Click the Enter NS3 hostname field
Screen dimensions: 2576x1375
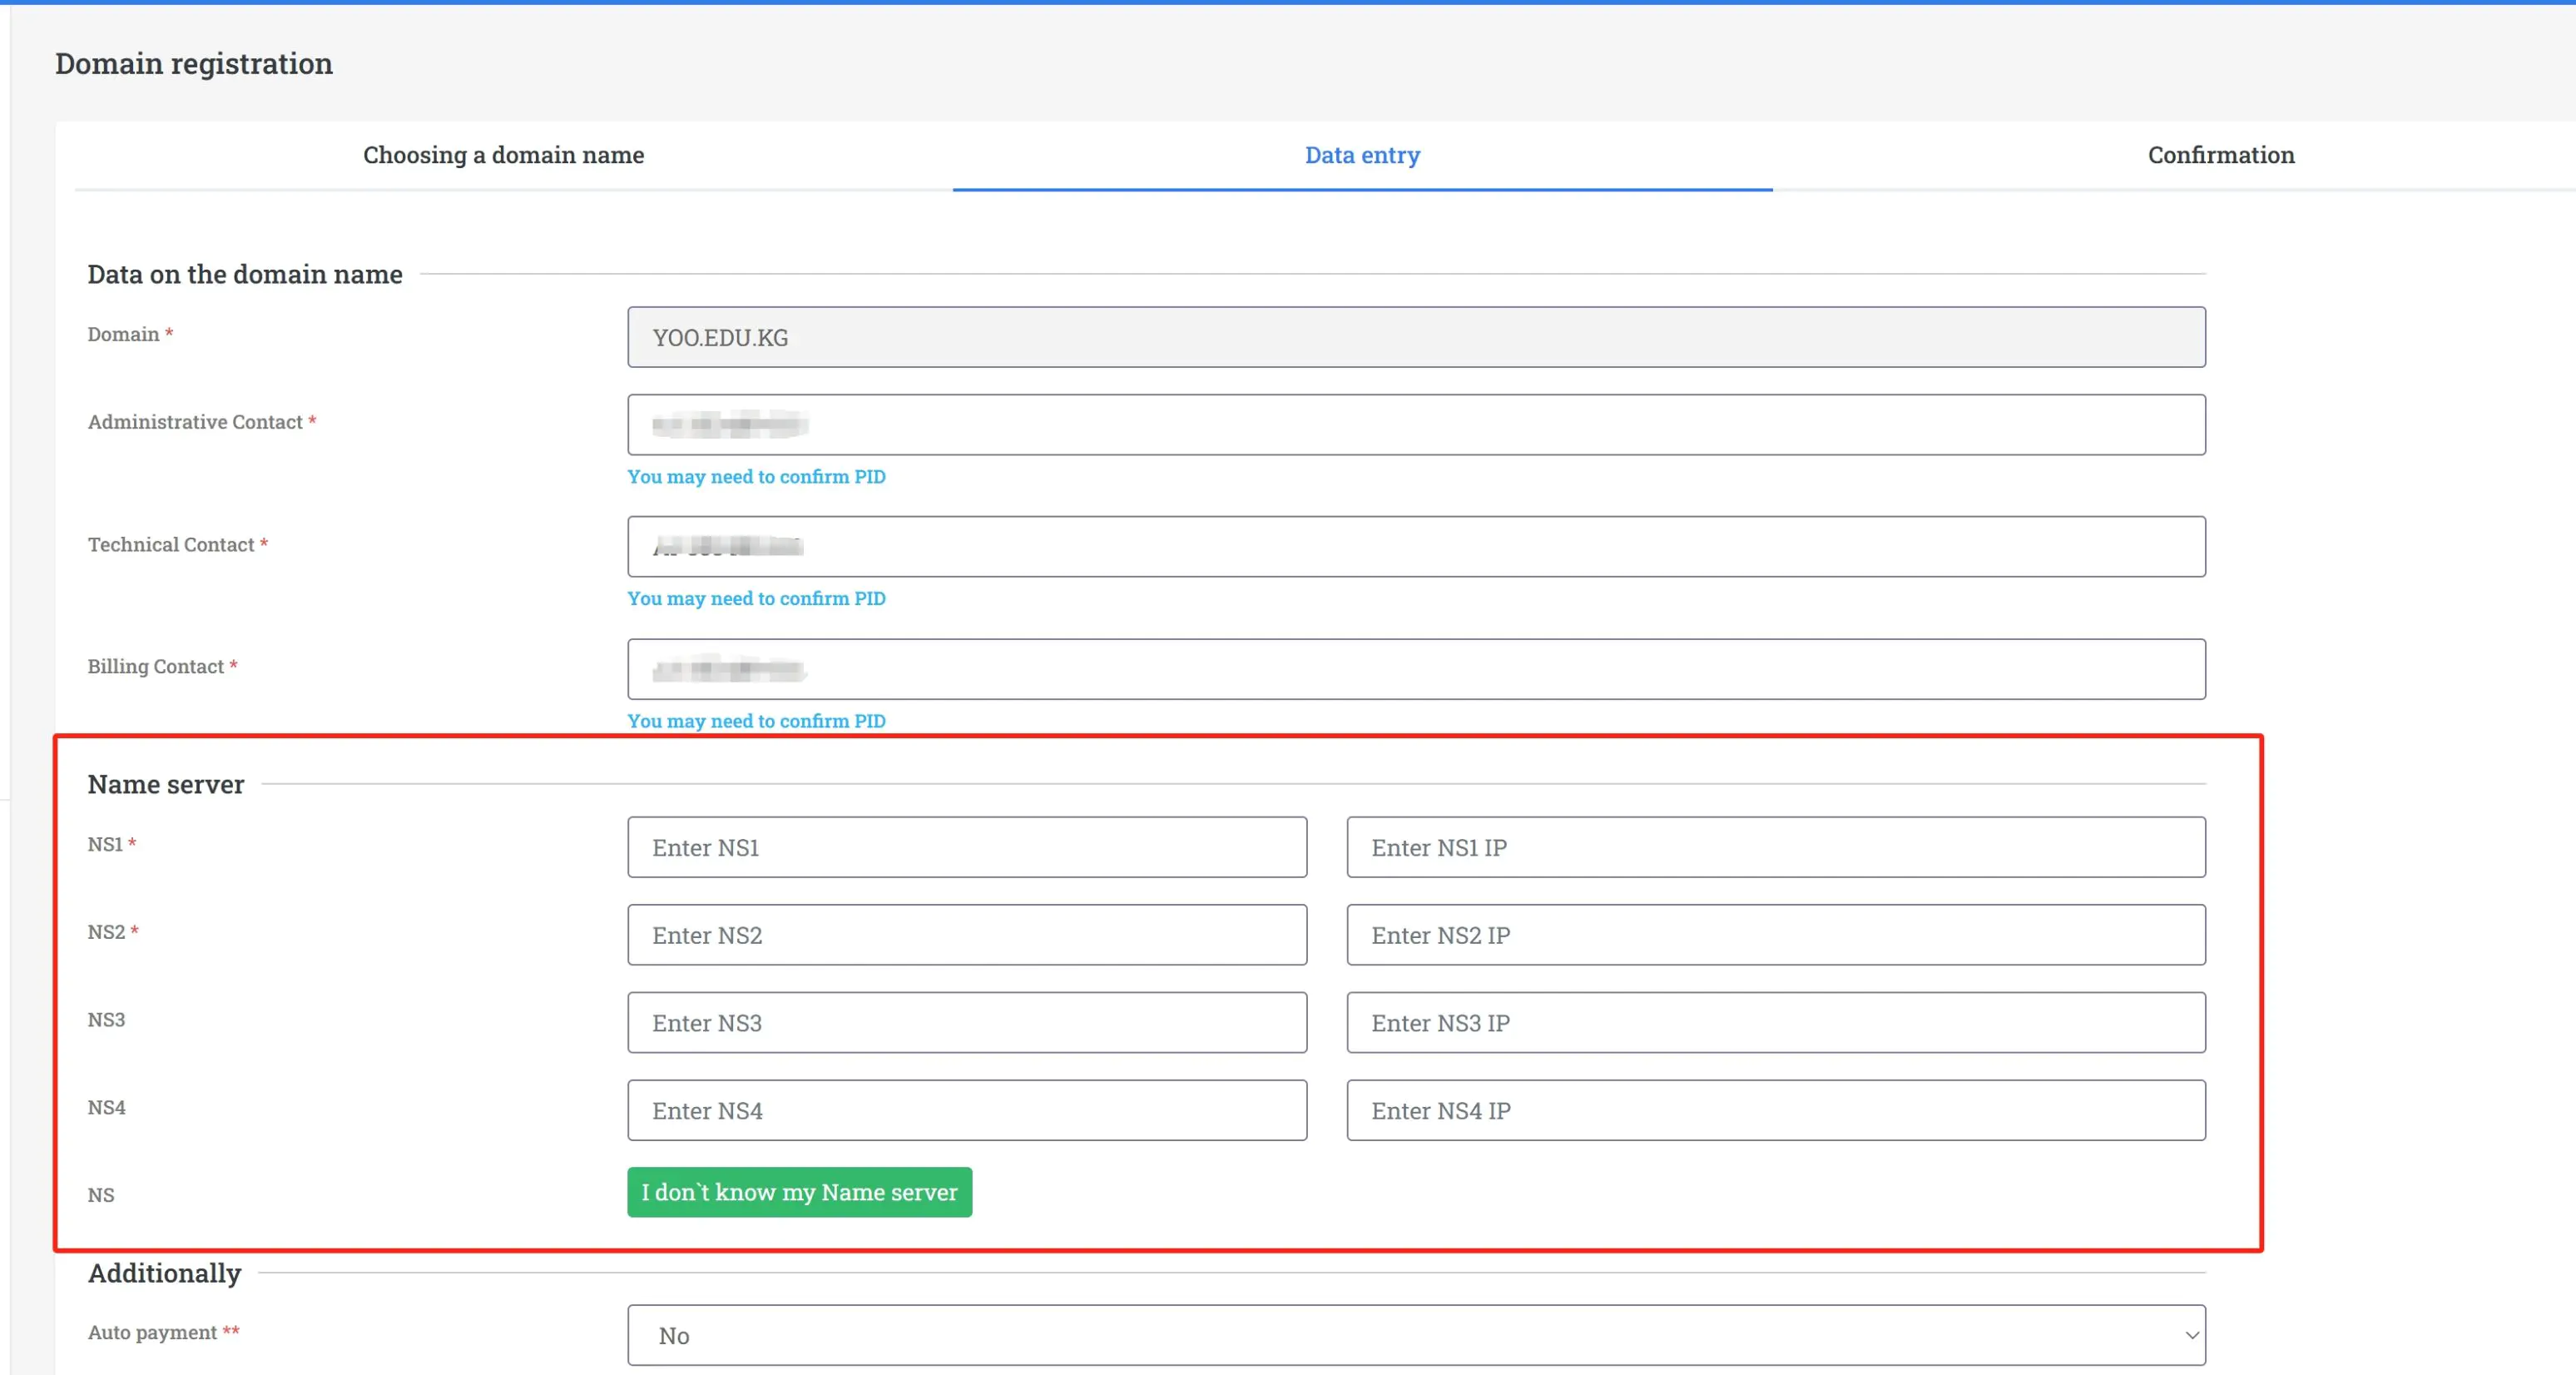[966, 1023]
